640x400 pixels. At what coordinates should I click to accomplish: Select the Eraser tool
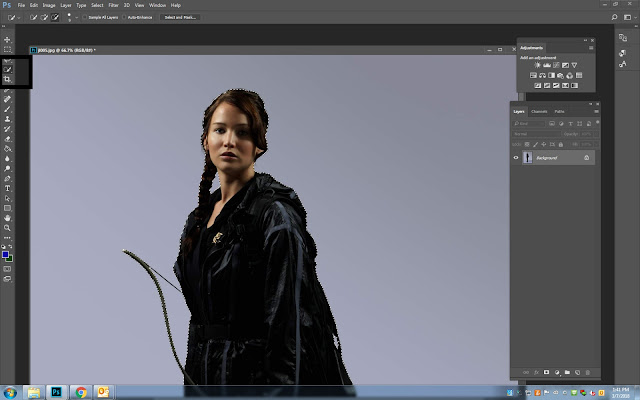tap(7, 139)
